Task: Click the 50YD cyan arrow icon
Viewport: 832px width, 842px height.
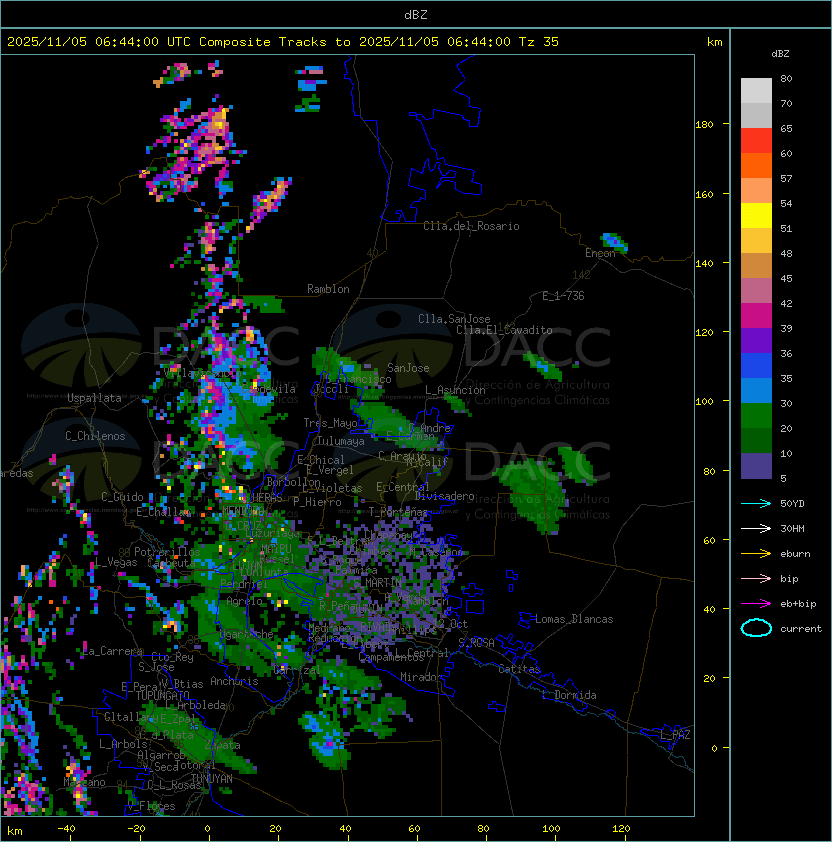Action: click(756, 504)
